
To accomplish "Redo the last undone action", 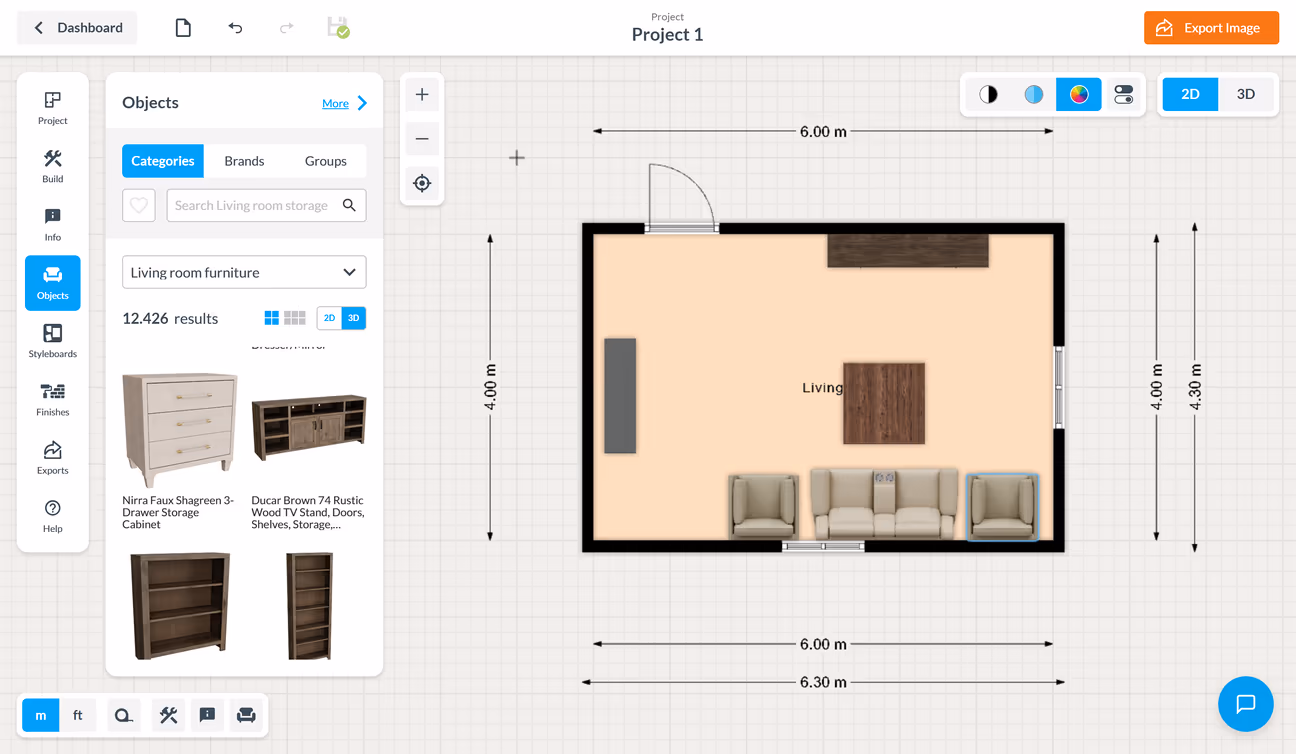I will tap(287, 28).
